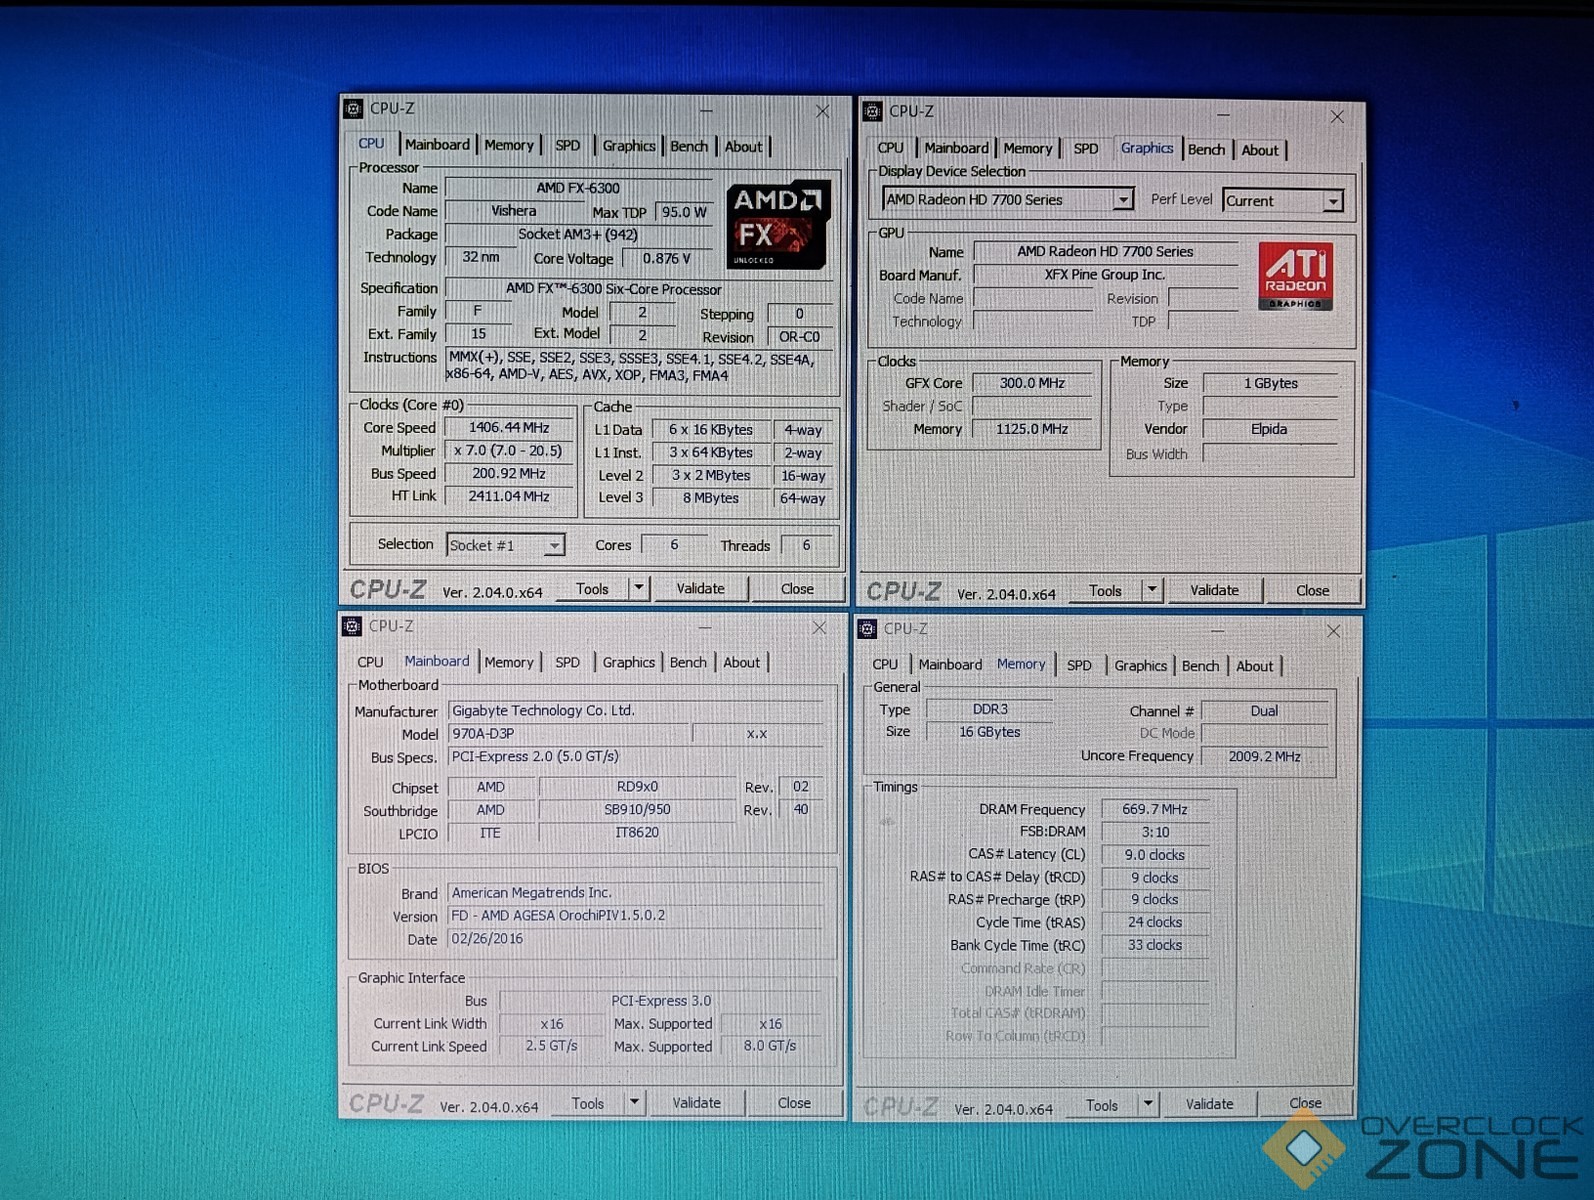
Task: Minimize the Radeon graphics CPU-Z window
Action: tap(1223, 115)
